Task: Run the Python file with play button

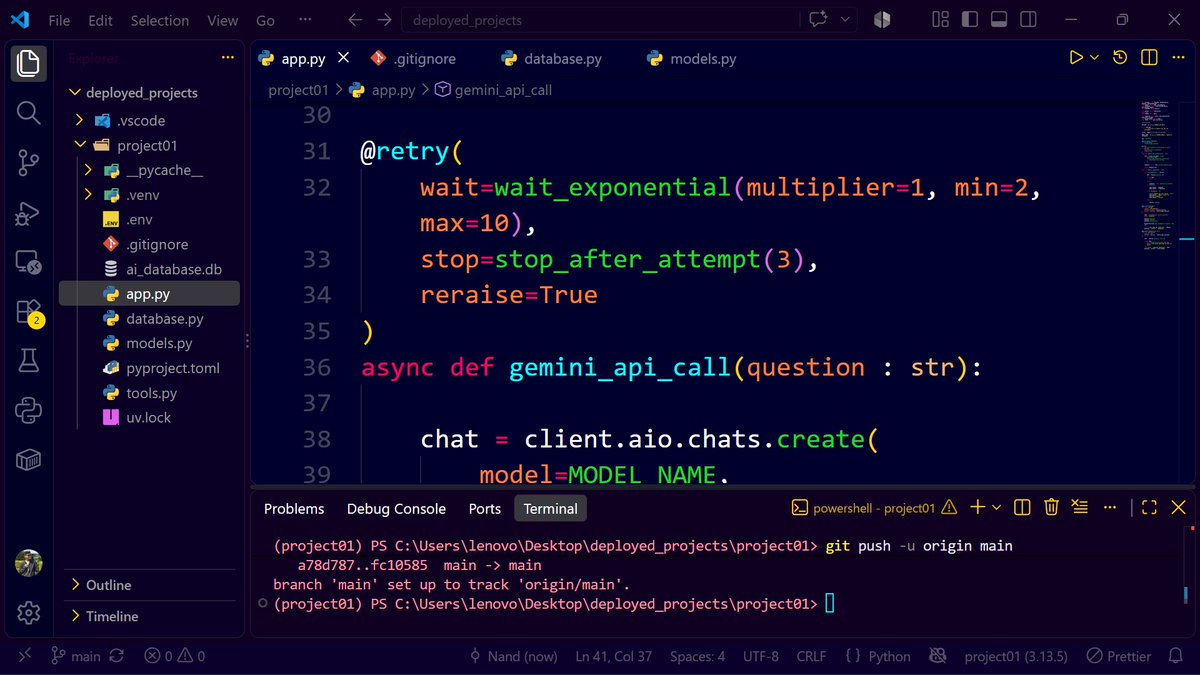Action: (x=1076, y=58)
